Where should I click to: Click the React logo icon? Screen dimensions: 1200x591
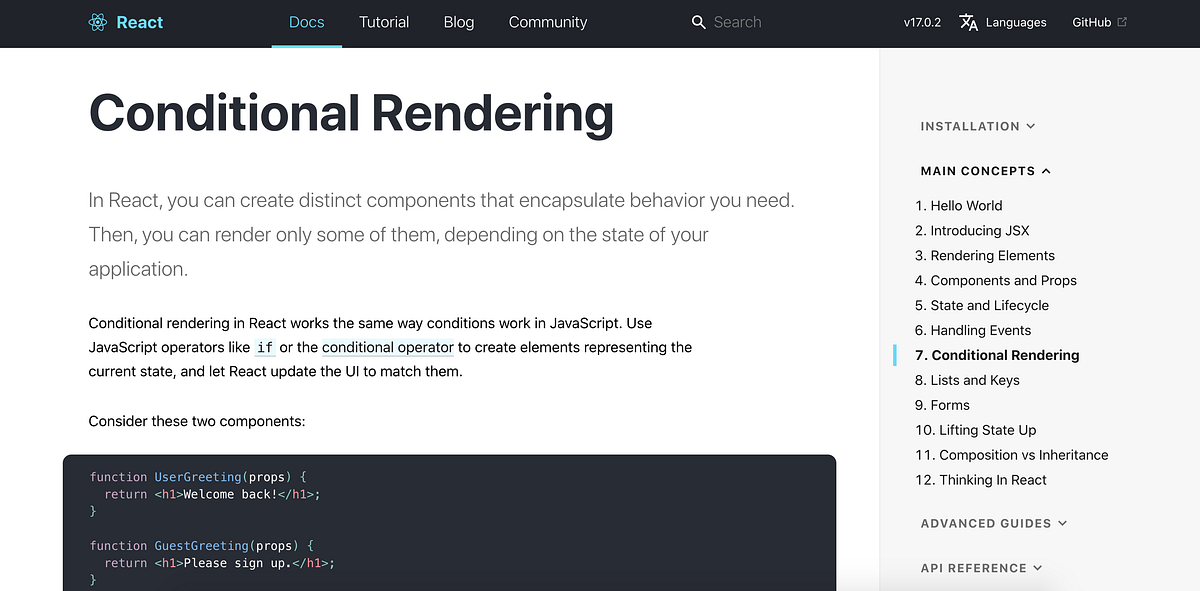(x=98, y=21)
